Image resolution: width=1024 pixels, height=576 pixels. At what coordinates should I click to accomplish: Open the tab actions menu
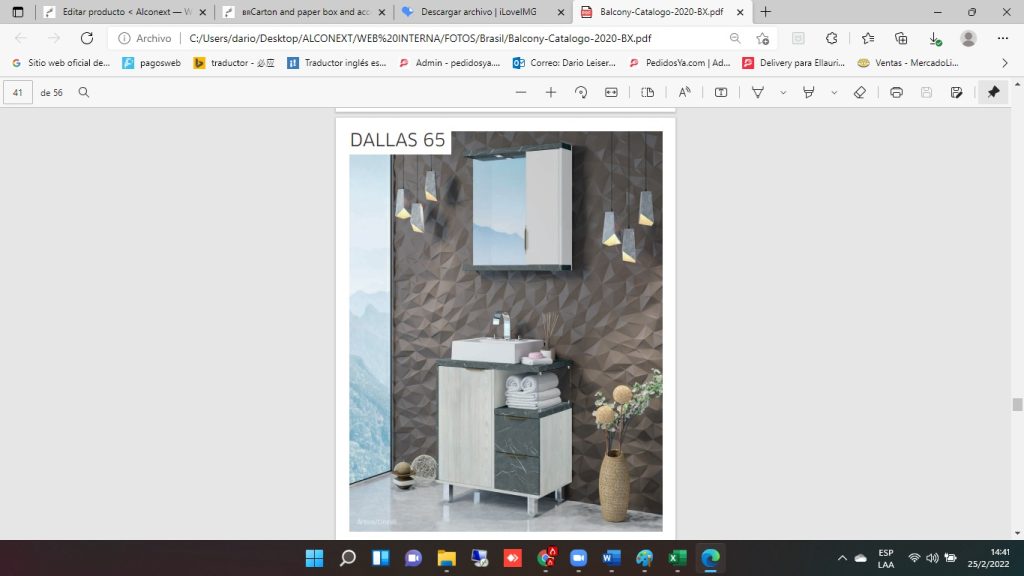[x=18, y=12]
